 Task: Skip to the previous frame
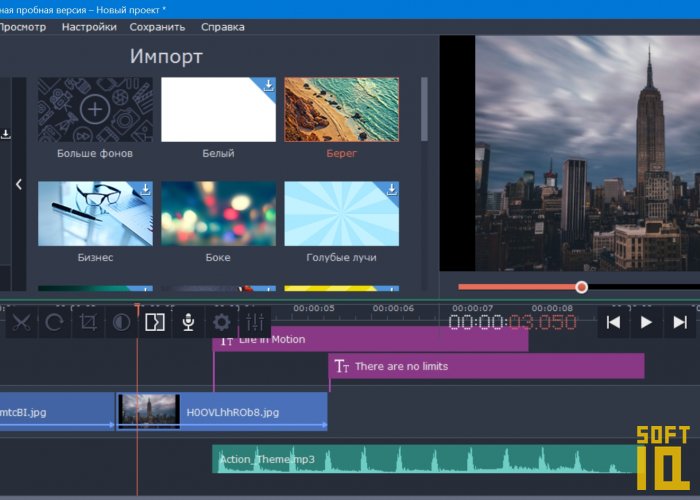tap(614, 322)
